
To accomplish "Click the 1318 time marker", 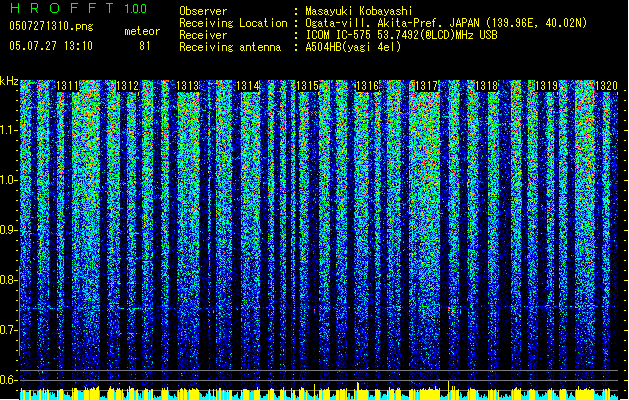I will tap(487, 86).
